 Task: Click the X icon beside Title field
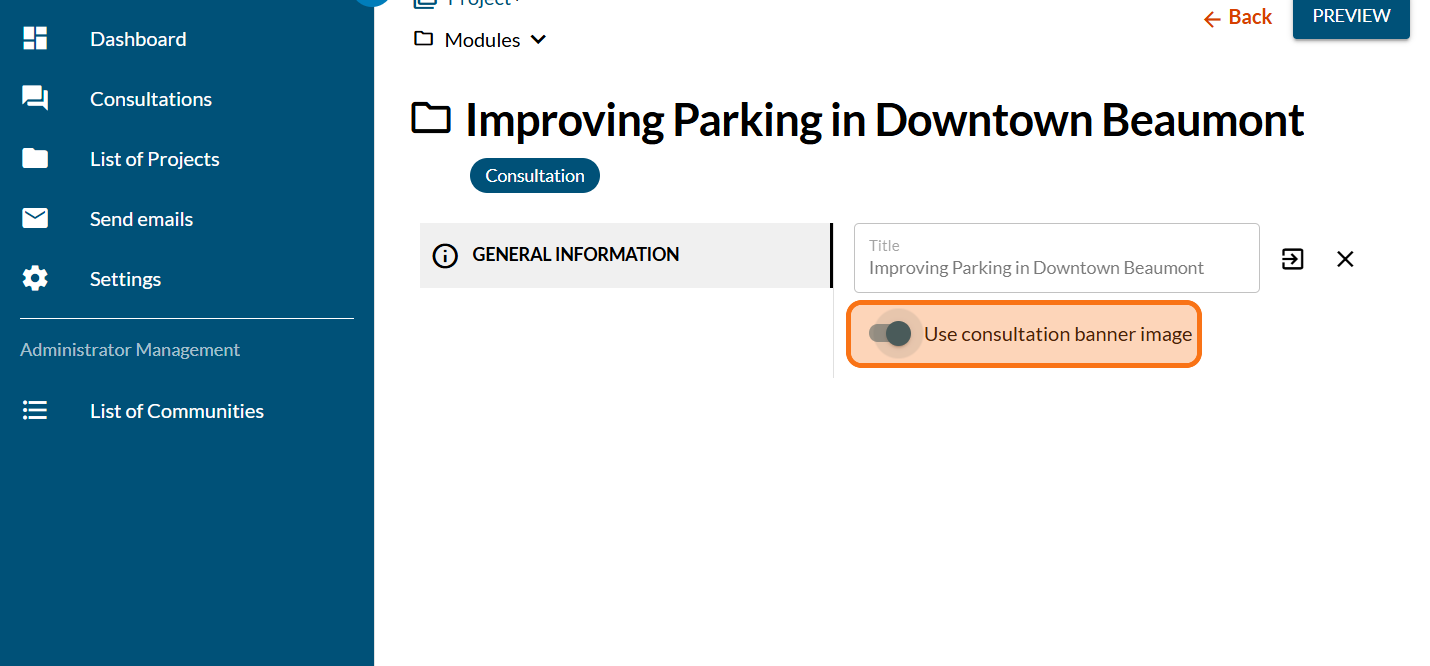click(1345, 259)
